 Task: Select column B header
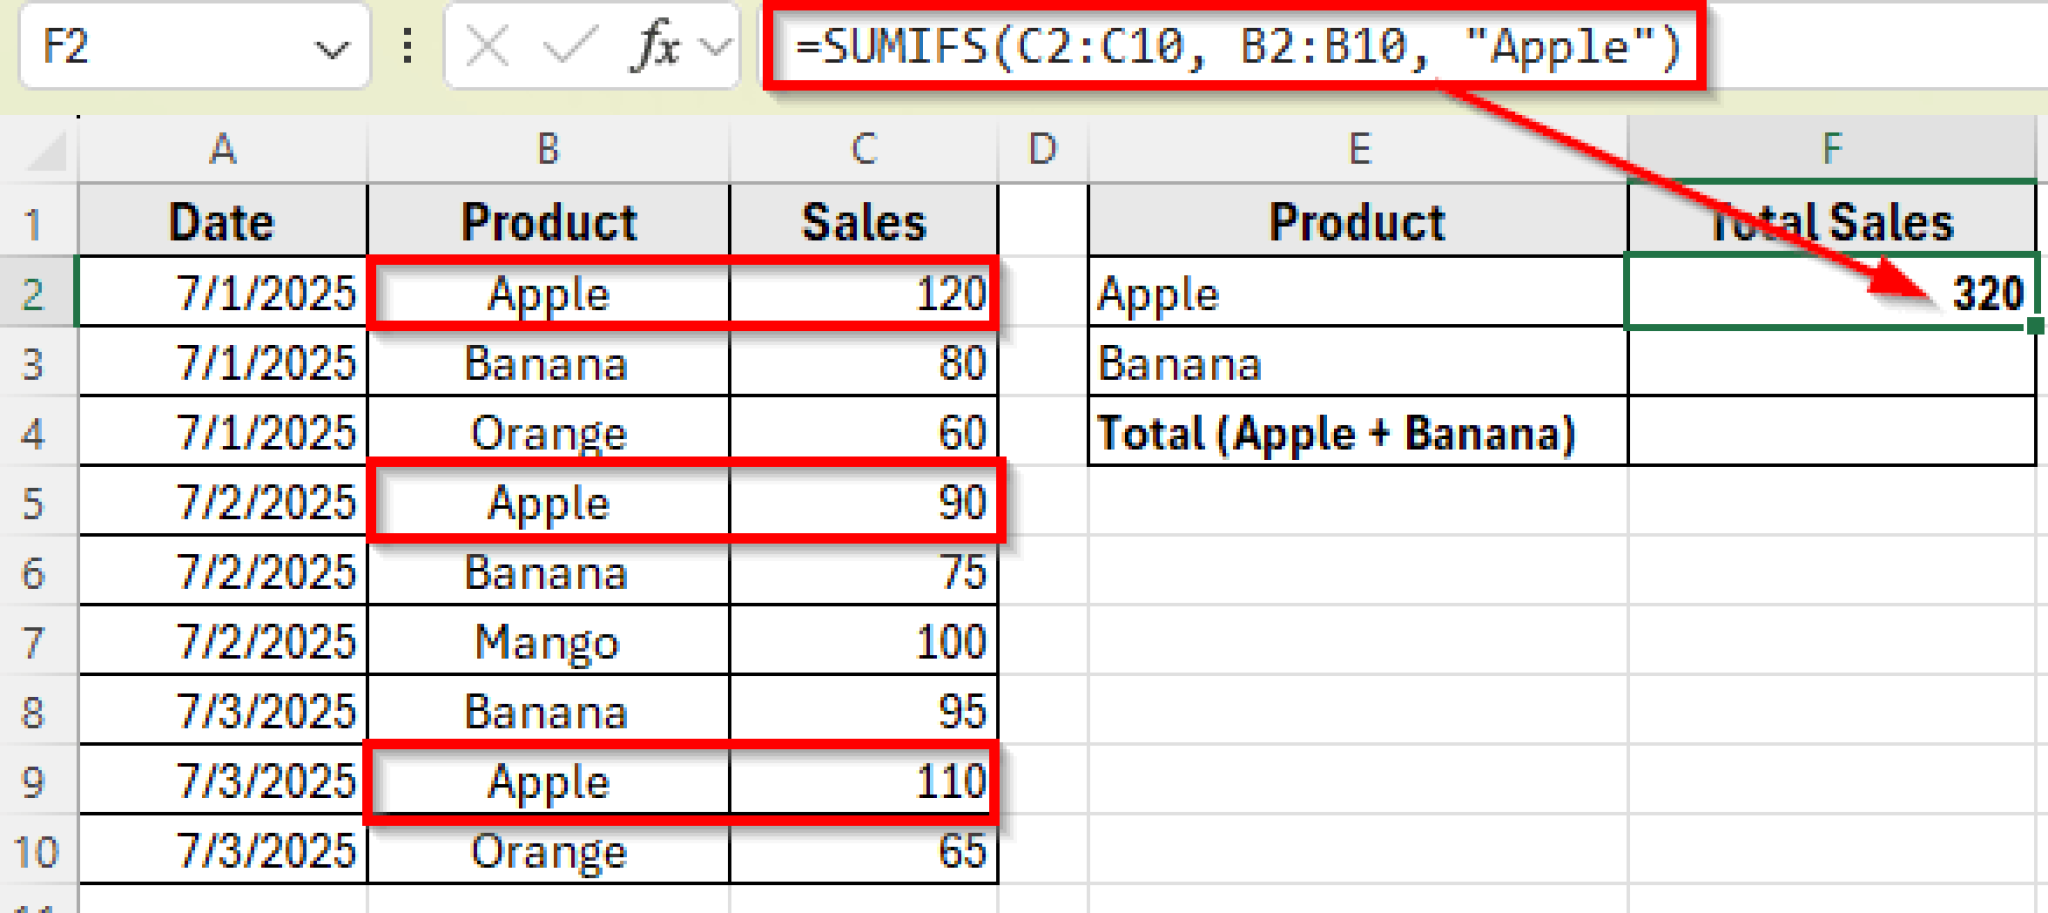[548, 150]
